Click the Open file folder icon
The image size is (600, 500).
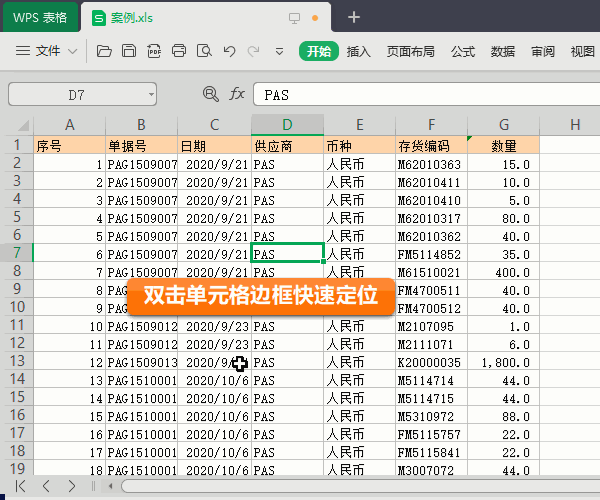click(104, 51)
